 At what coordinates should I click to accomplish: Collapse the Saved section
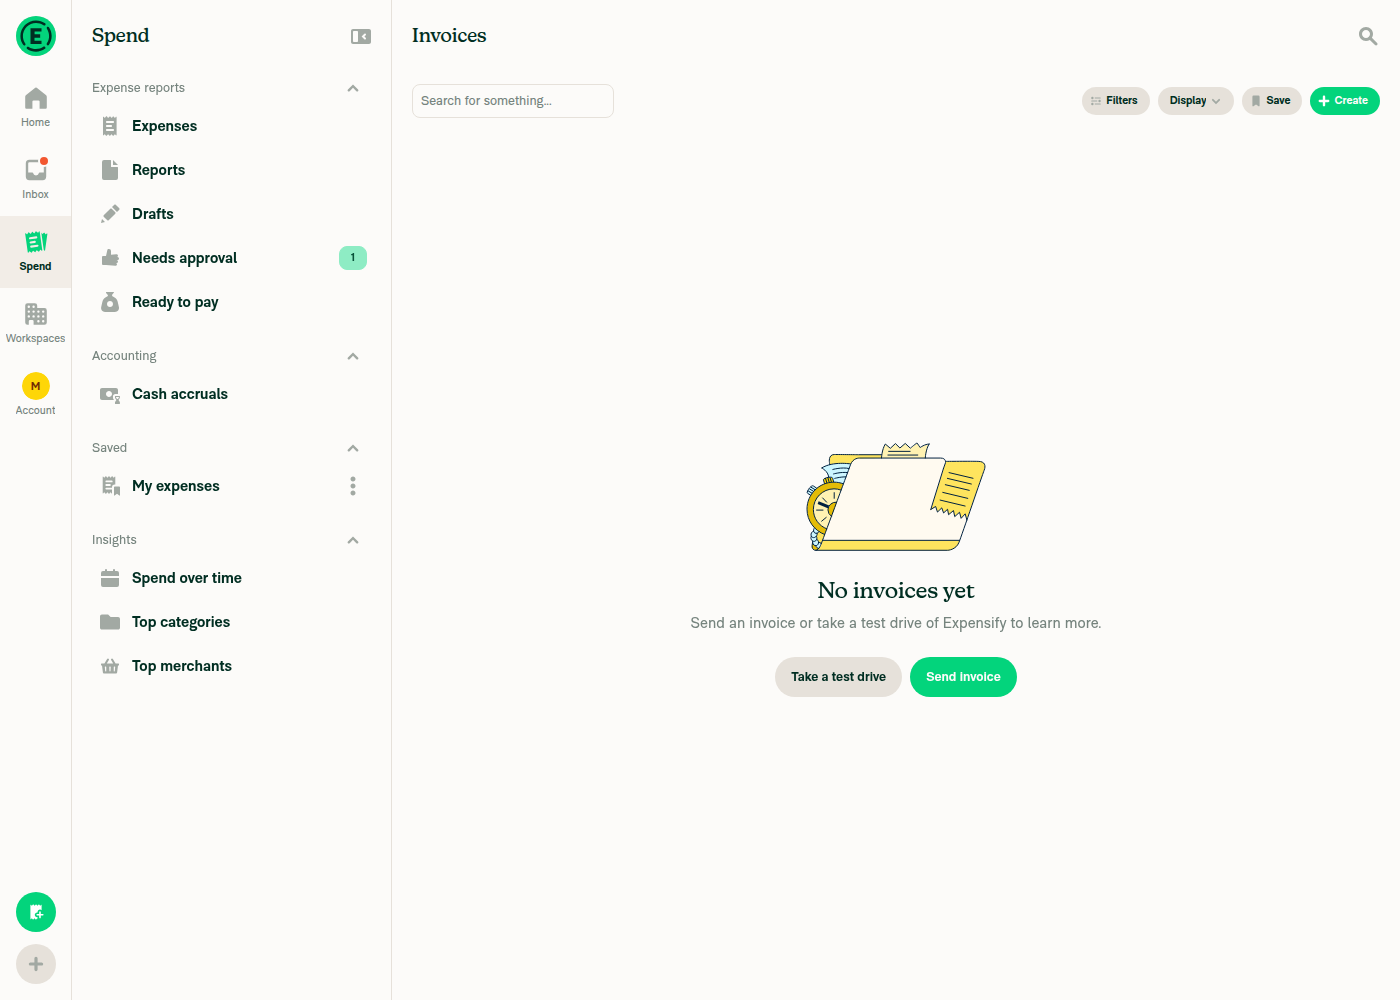tap(353, 448)
